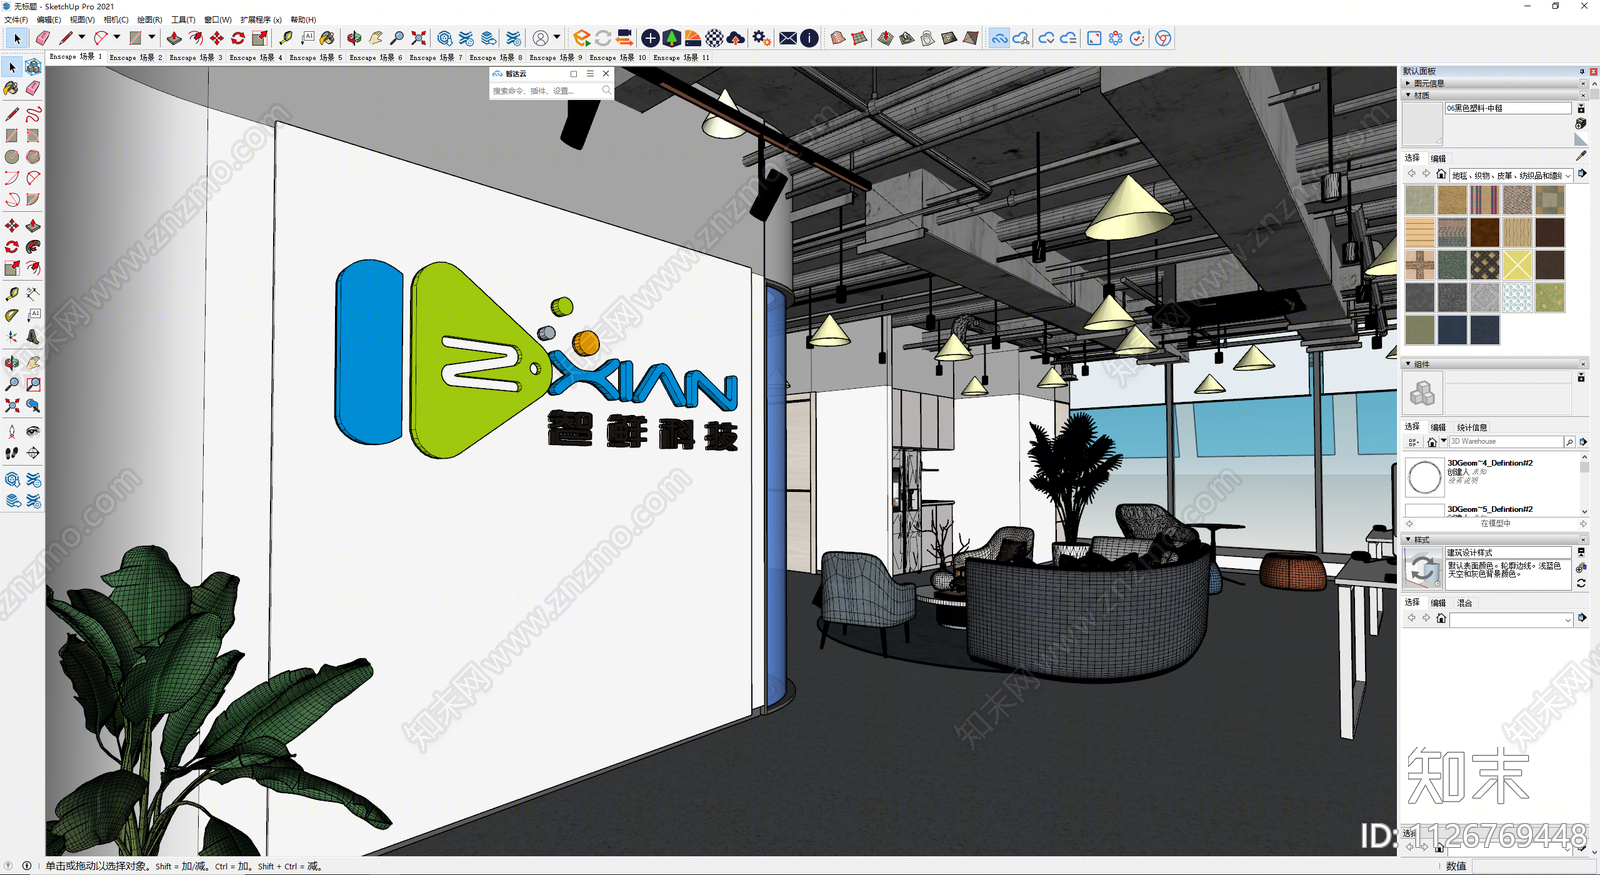Click the materials panel home icon

(1441, 174)
